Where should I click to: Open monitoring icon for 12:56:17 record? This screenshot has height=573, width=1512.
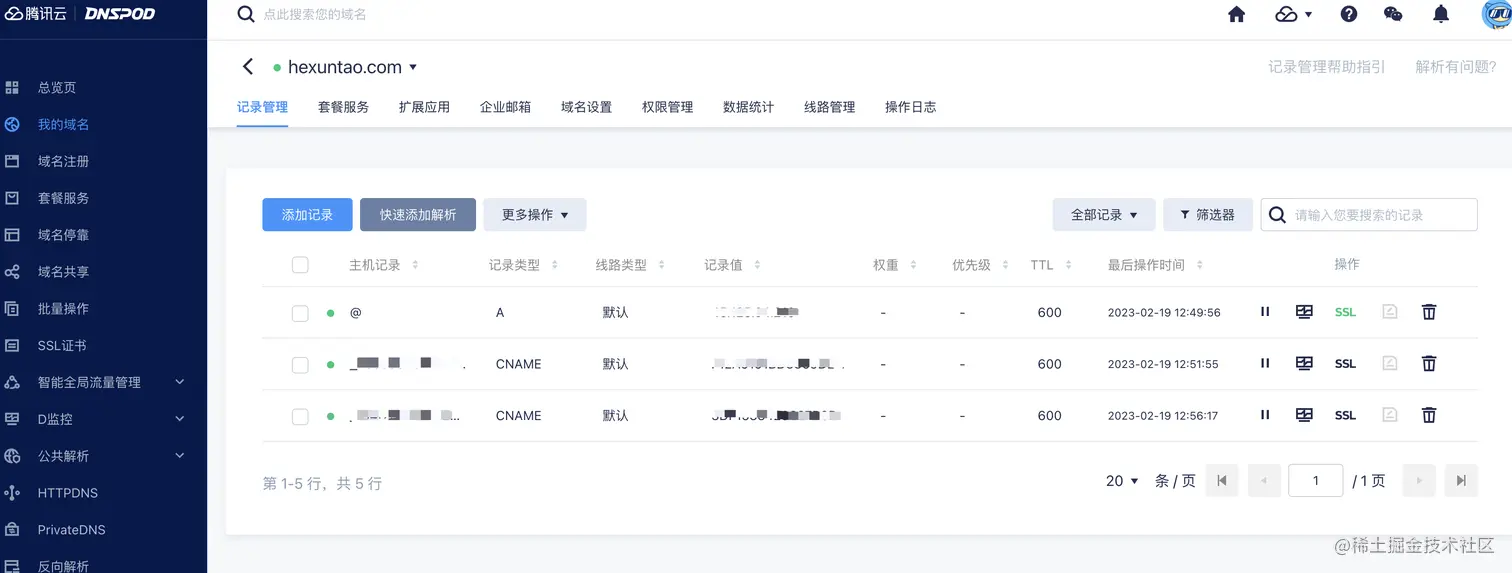tap(1304, 414)
